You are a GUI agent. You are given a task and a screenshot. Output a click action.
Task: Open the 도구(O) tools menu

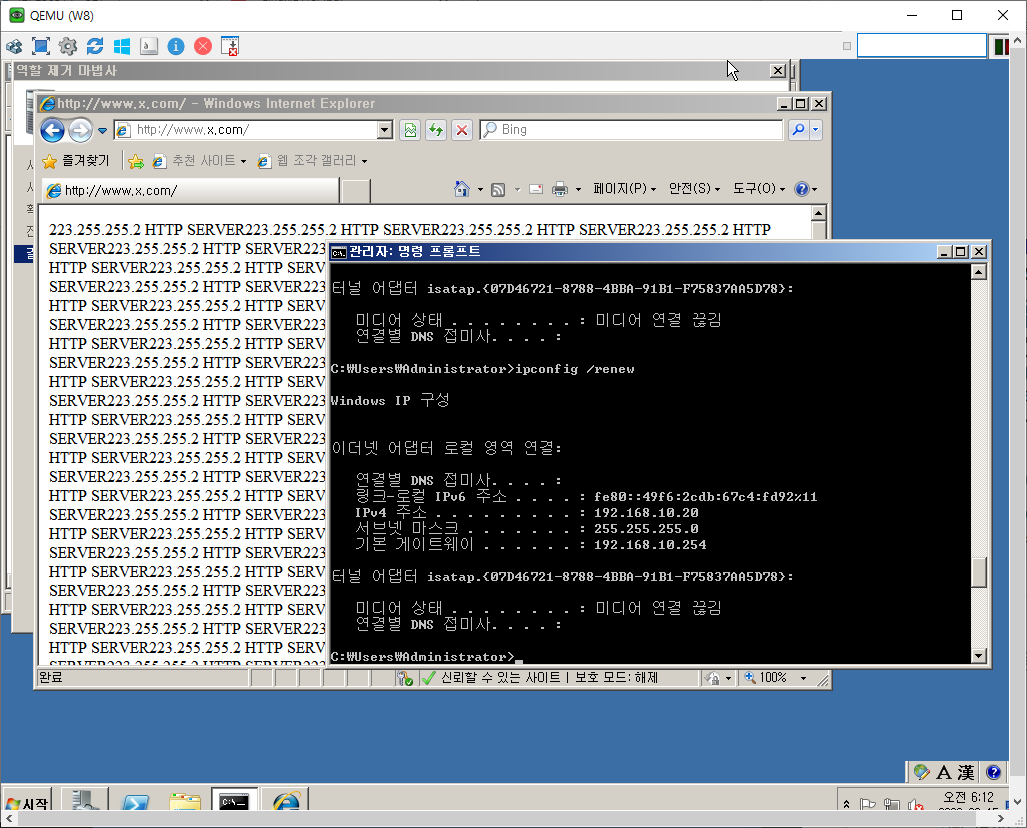point(758,189)
